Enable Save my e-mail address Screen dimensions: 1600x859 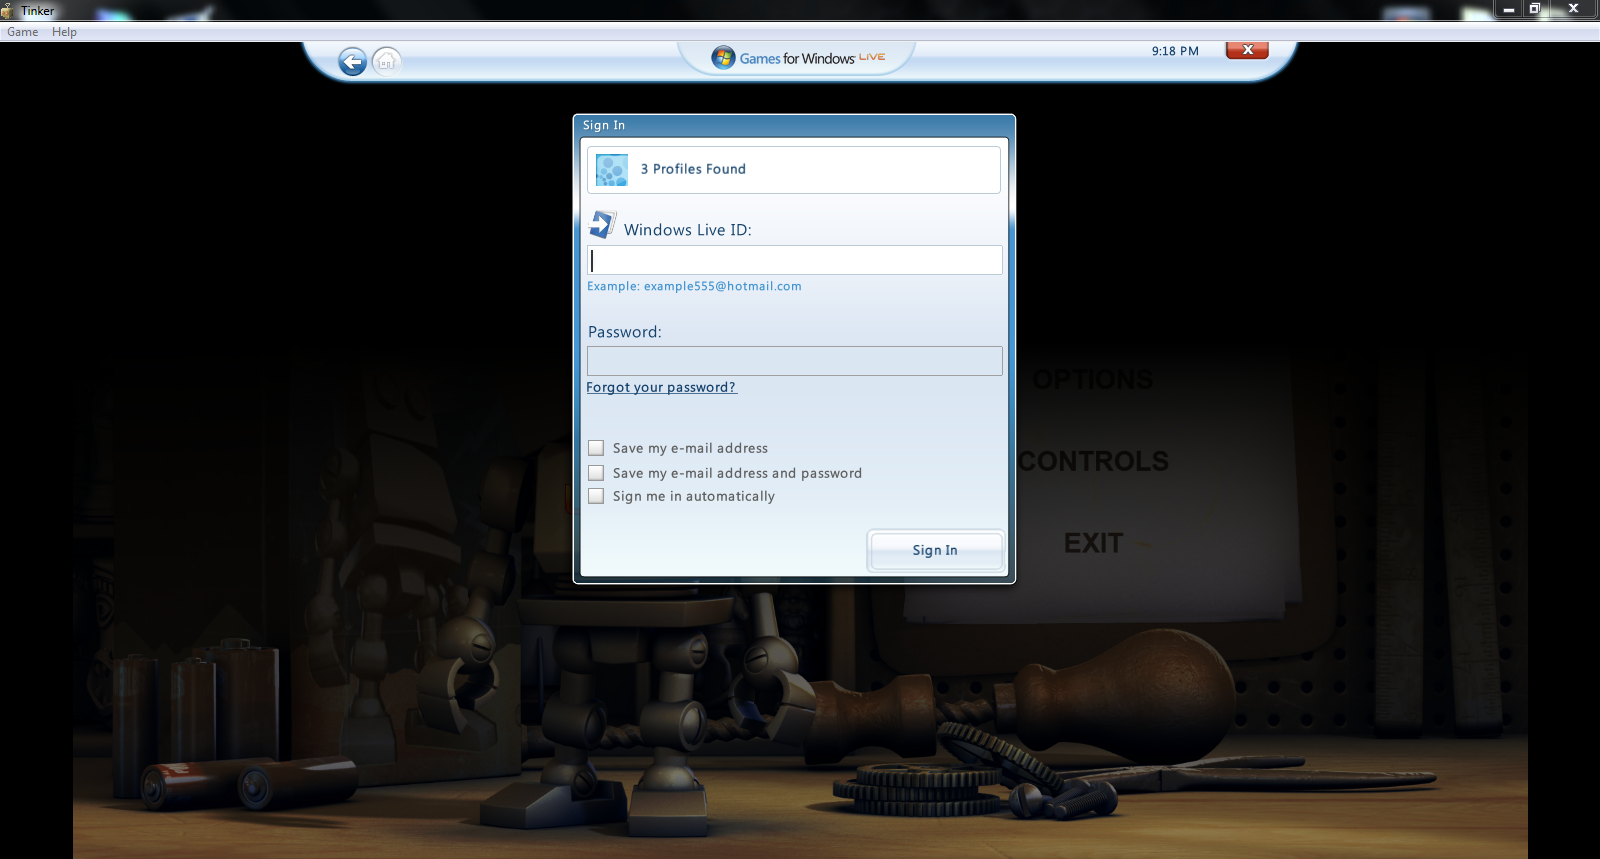point(596,448)
